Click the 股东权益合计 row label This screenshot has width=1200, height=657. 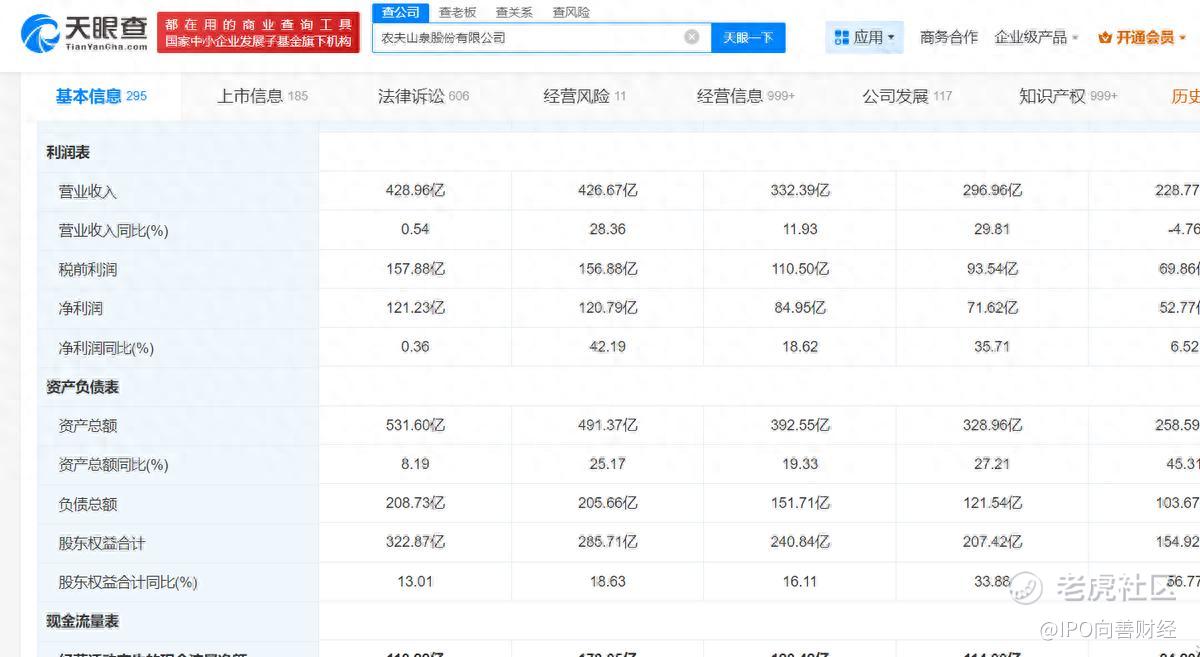[x=102, y=543]
